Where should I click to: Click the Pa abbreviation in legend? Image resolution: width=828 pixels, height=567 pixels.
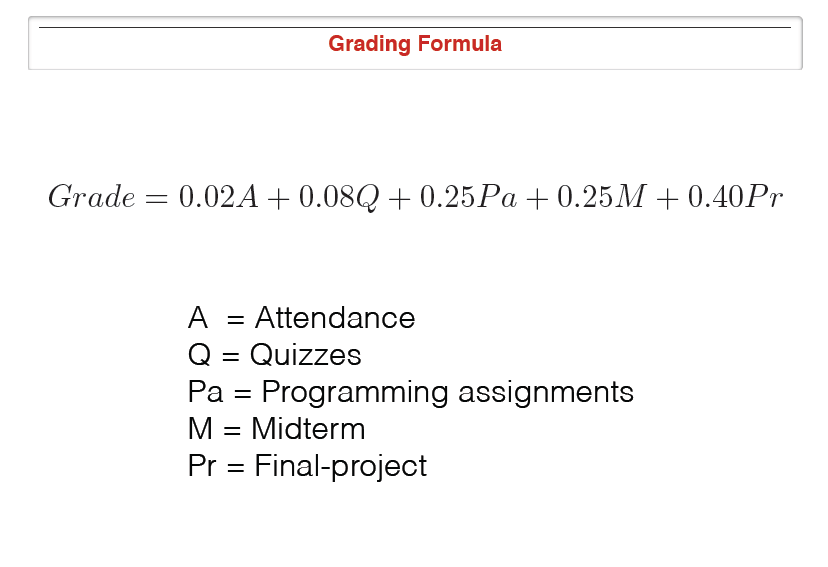pos(205,392)
